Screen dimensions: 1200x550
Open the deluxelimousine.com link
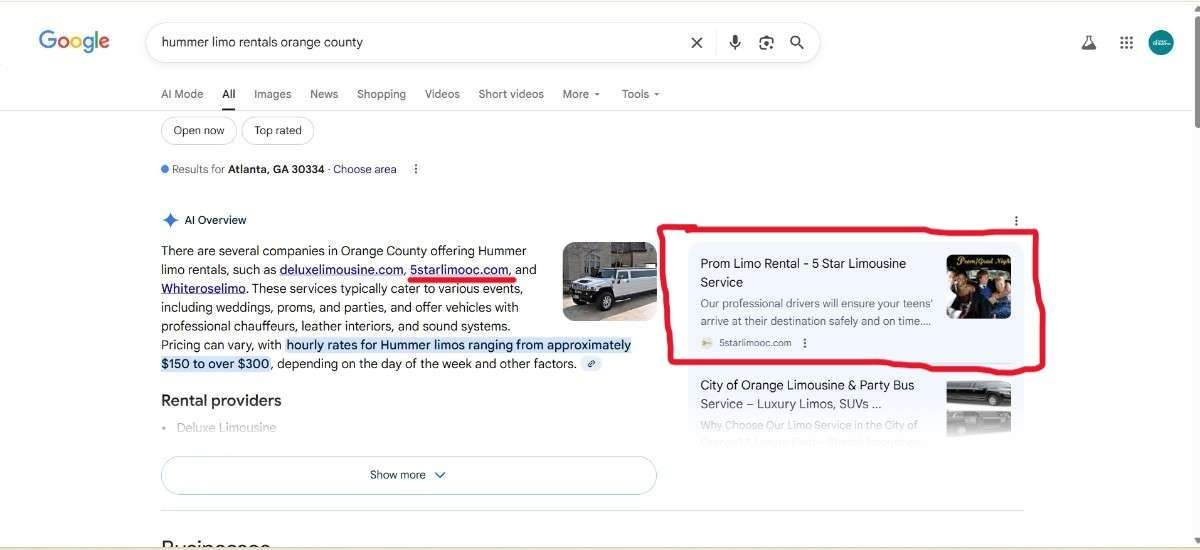point(341,270)
